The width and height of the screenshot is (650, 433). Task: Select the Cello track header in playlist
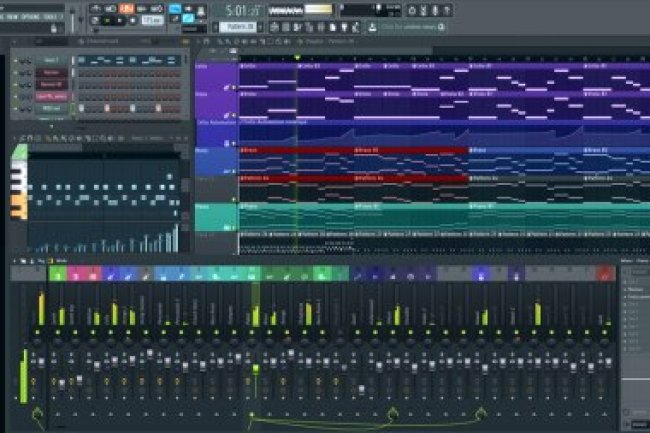pos(216,77)
